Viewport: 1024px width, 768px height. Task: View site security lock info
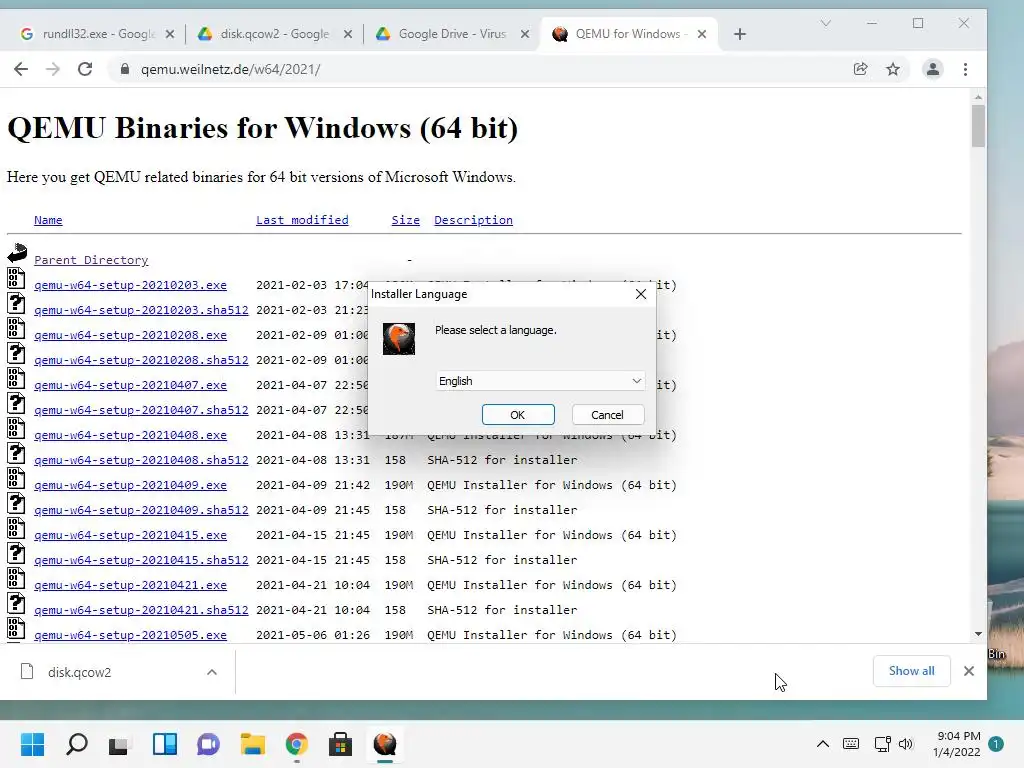tap(125, 69)
